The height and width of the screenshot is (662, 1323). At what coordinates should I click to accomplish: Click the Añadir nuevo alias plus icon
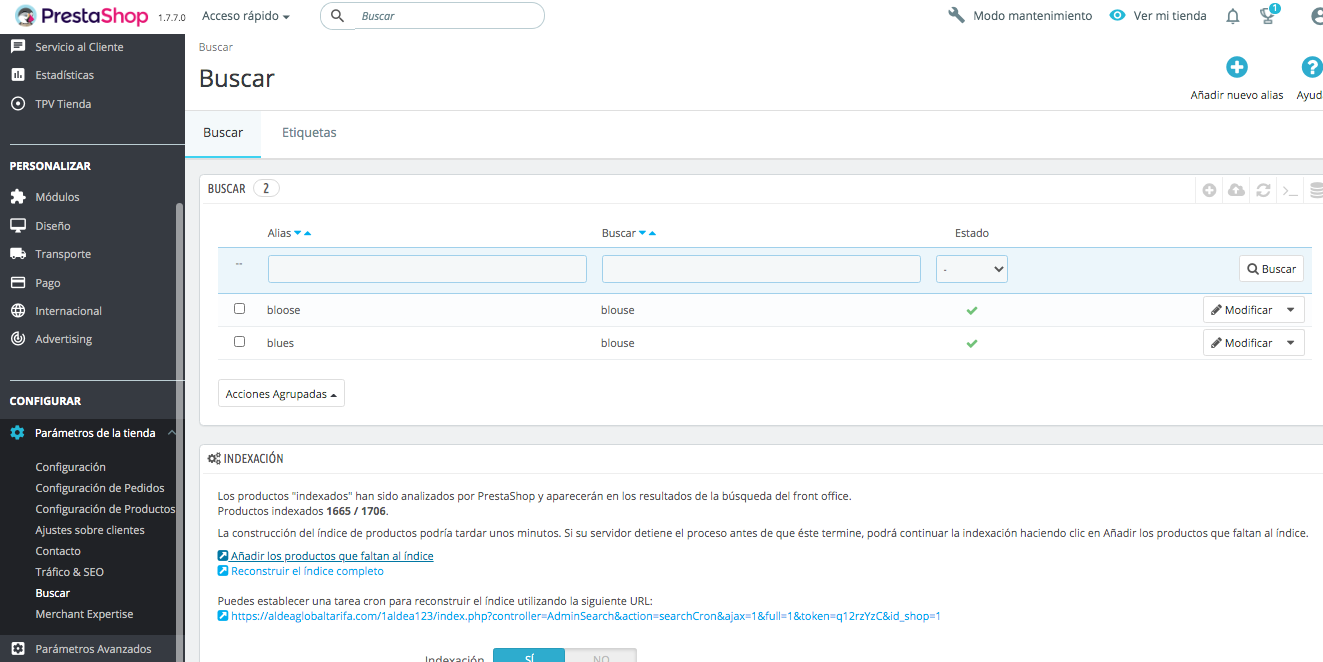tap(1237, 67)
